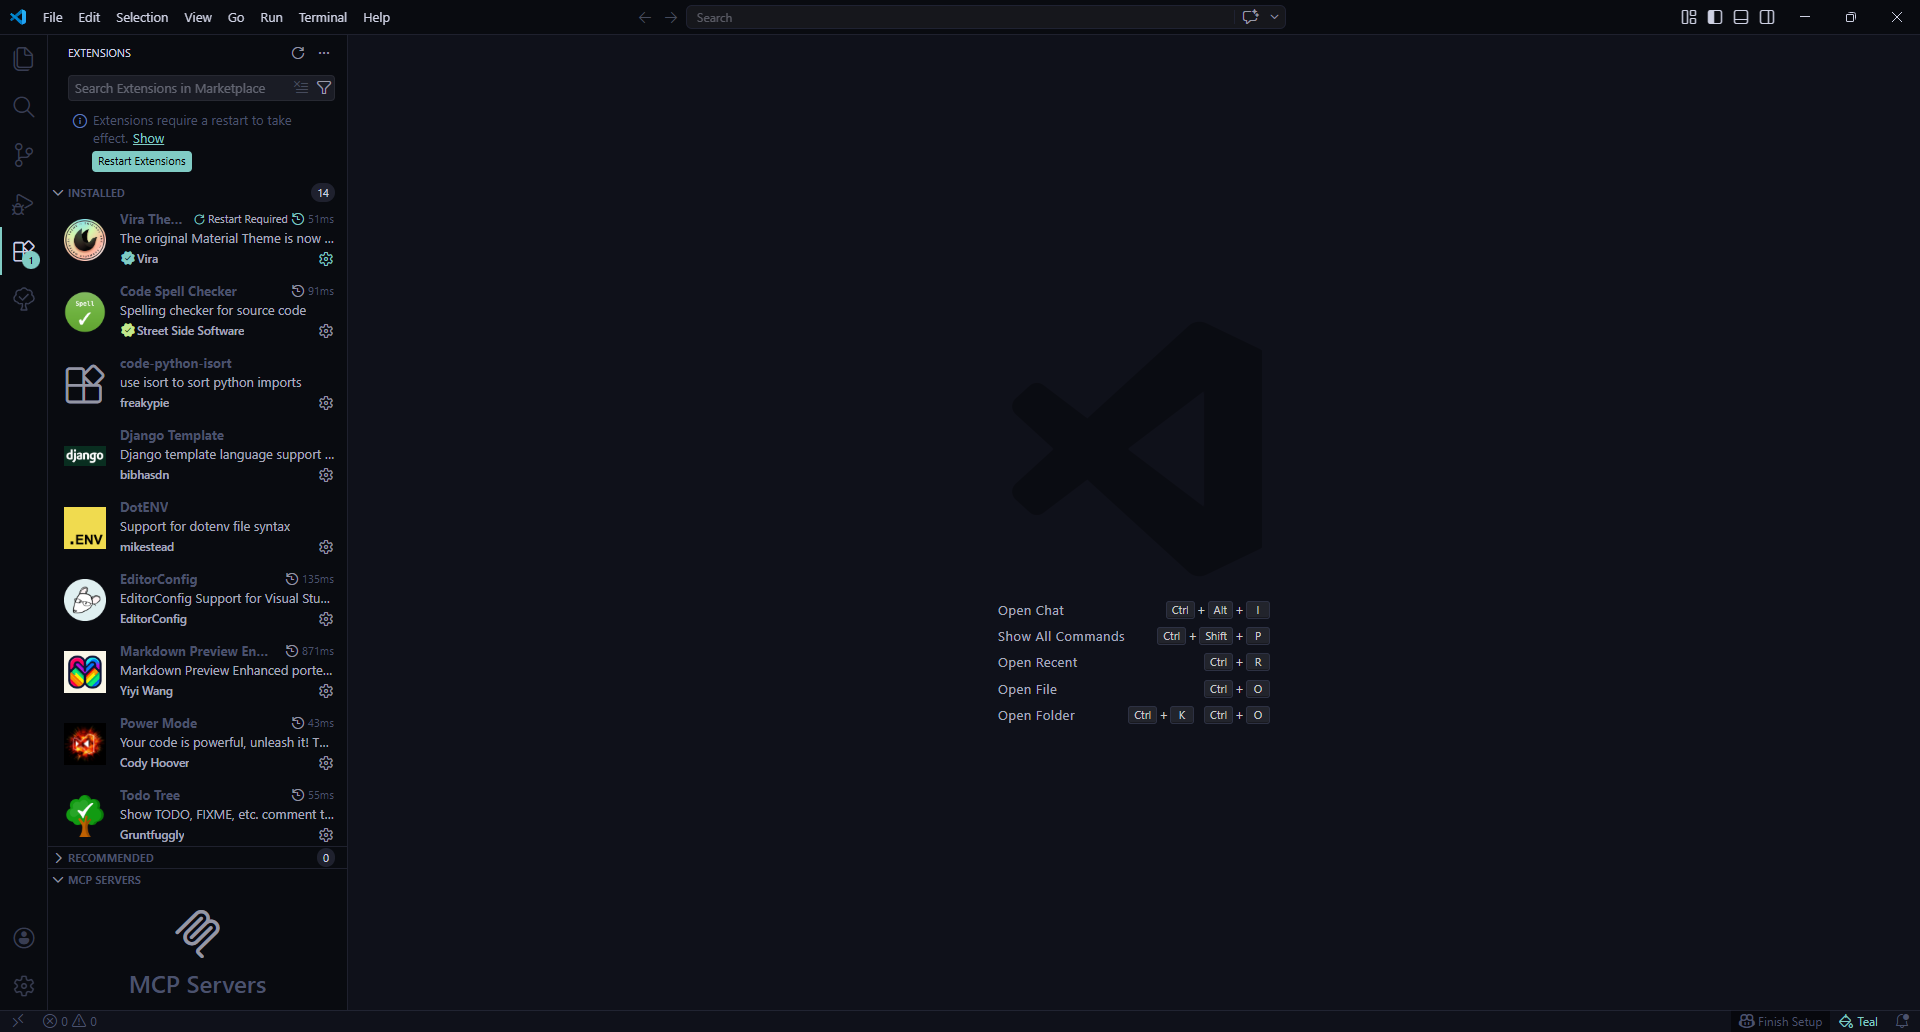Select the Extensions view icon
This screenshot has width=1920, height=1032.
23,251
